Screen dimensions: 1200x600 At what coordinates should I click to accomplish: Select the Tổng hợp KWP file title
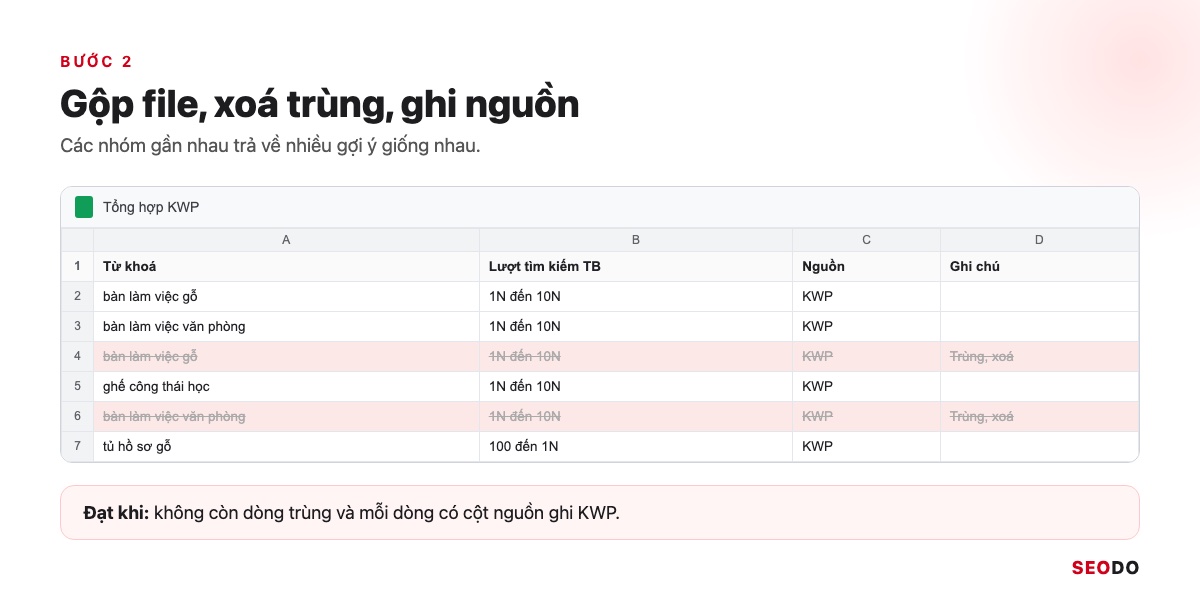pyautogui.click(x=151, y=207)
